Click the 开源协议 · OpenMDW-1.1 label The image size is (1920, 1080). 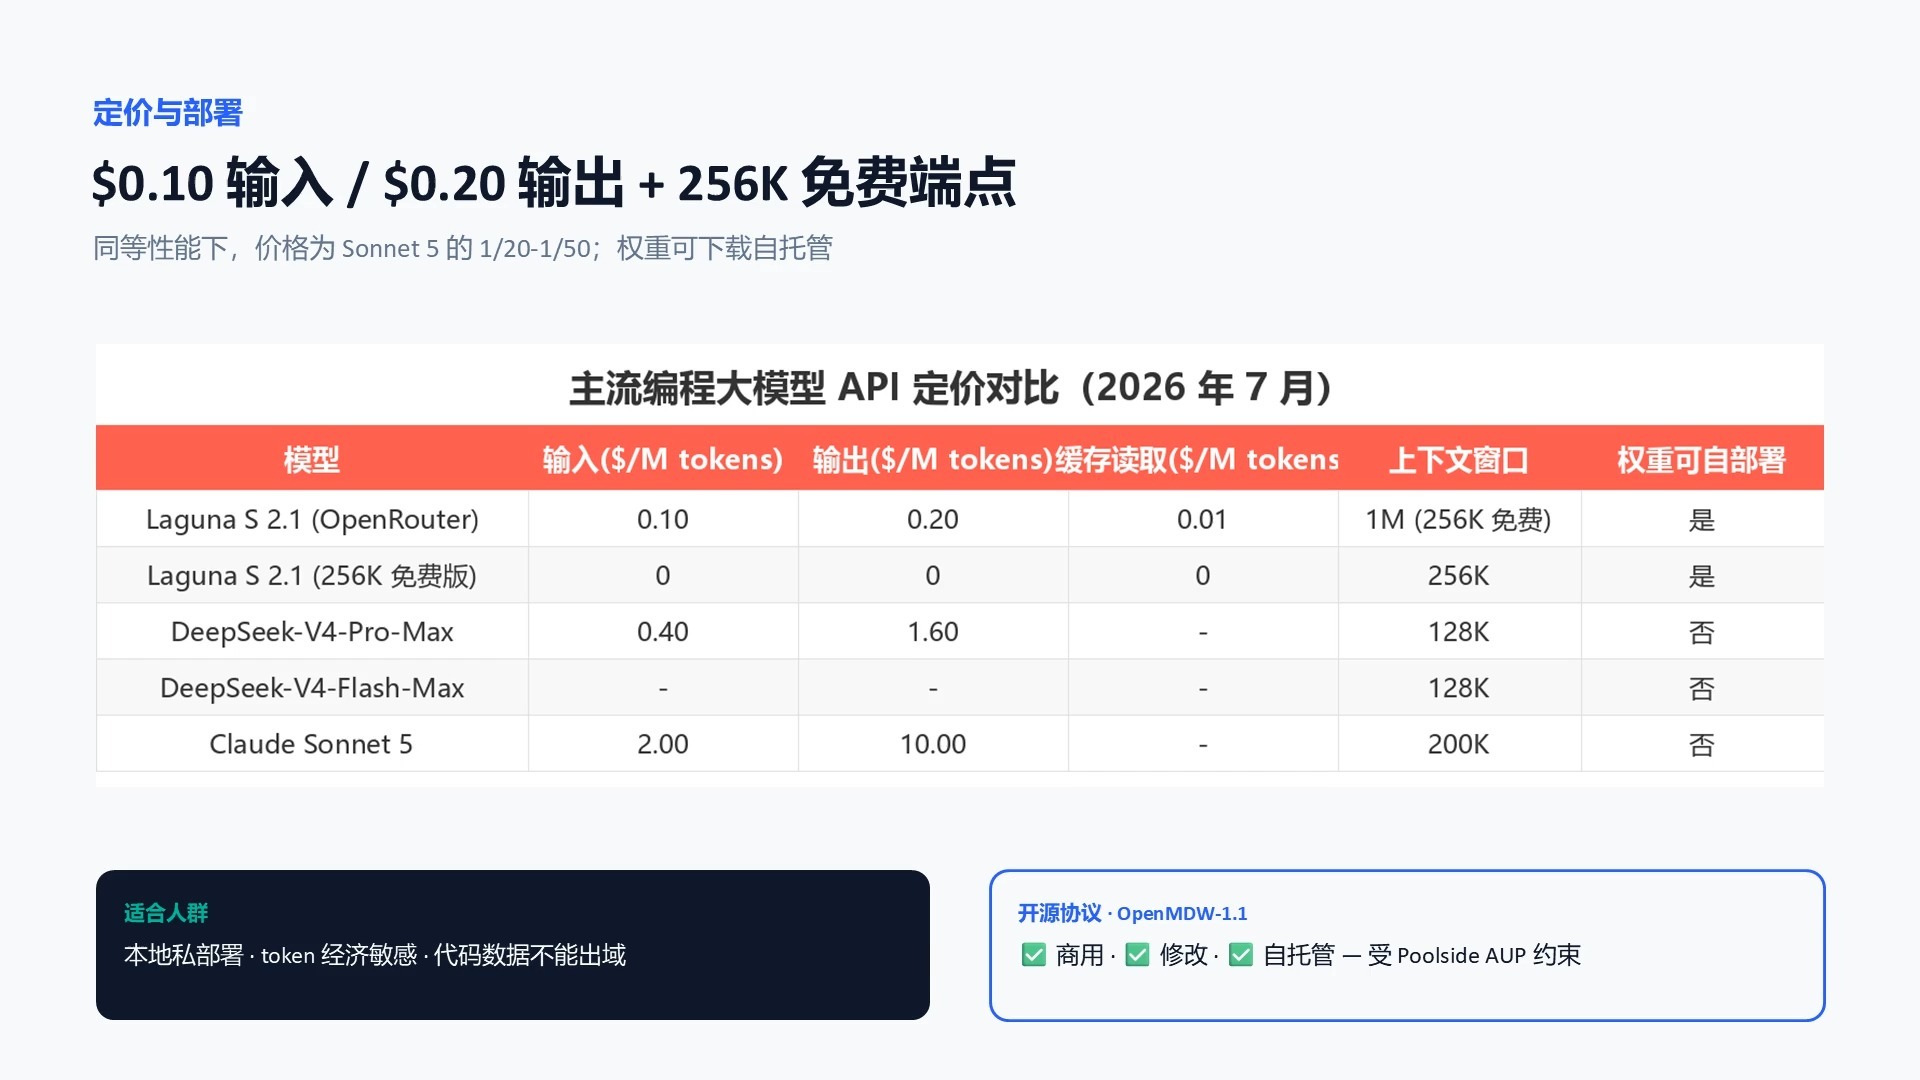pyautogui.click(x=1133, y=912)
